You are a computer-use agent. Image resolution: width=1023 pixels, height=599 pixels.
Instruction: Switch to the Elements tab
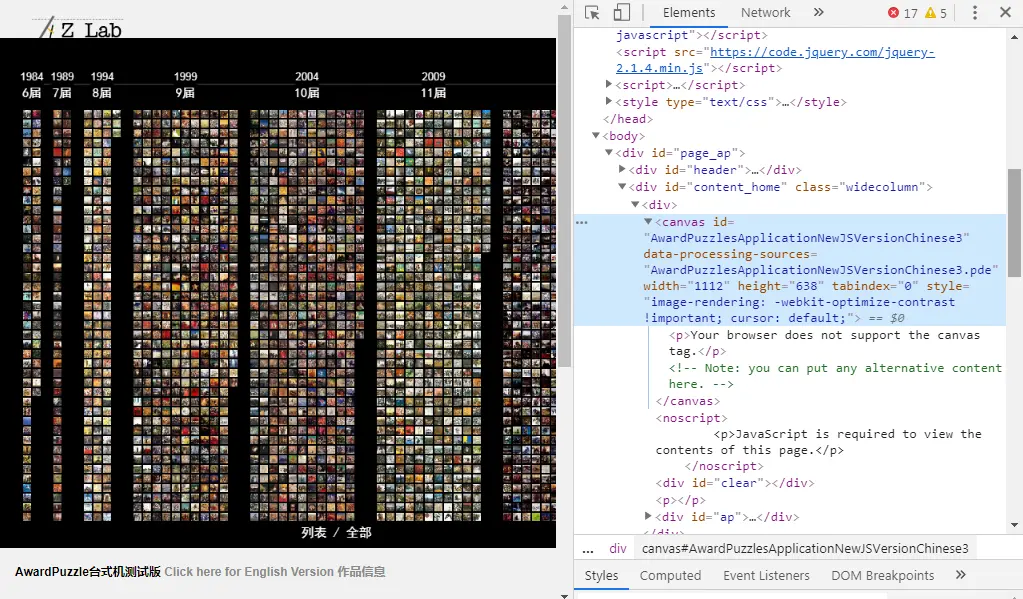689,12
